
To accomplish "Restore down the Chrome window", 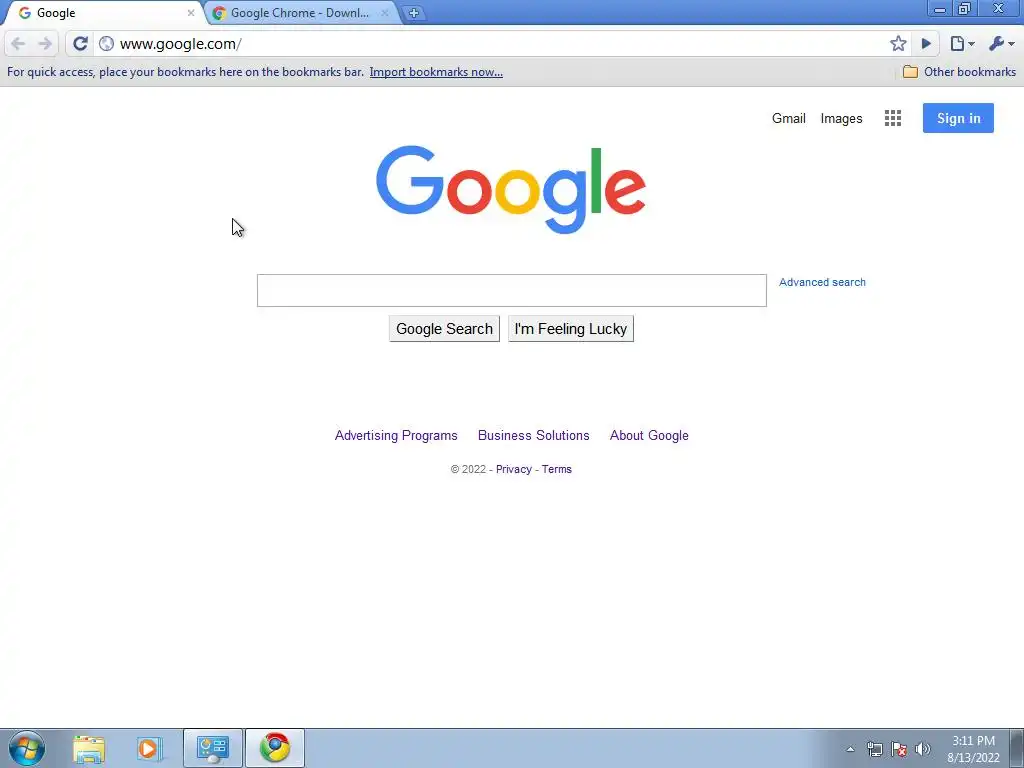I will (965, 9).
